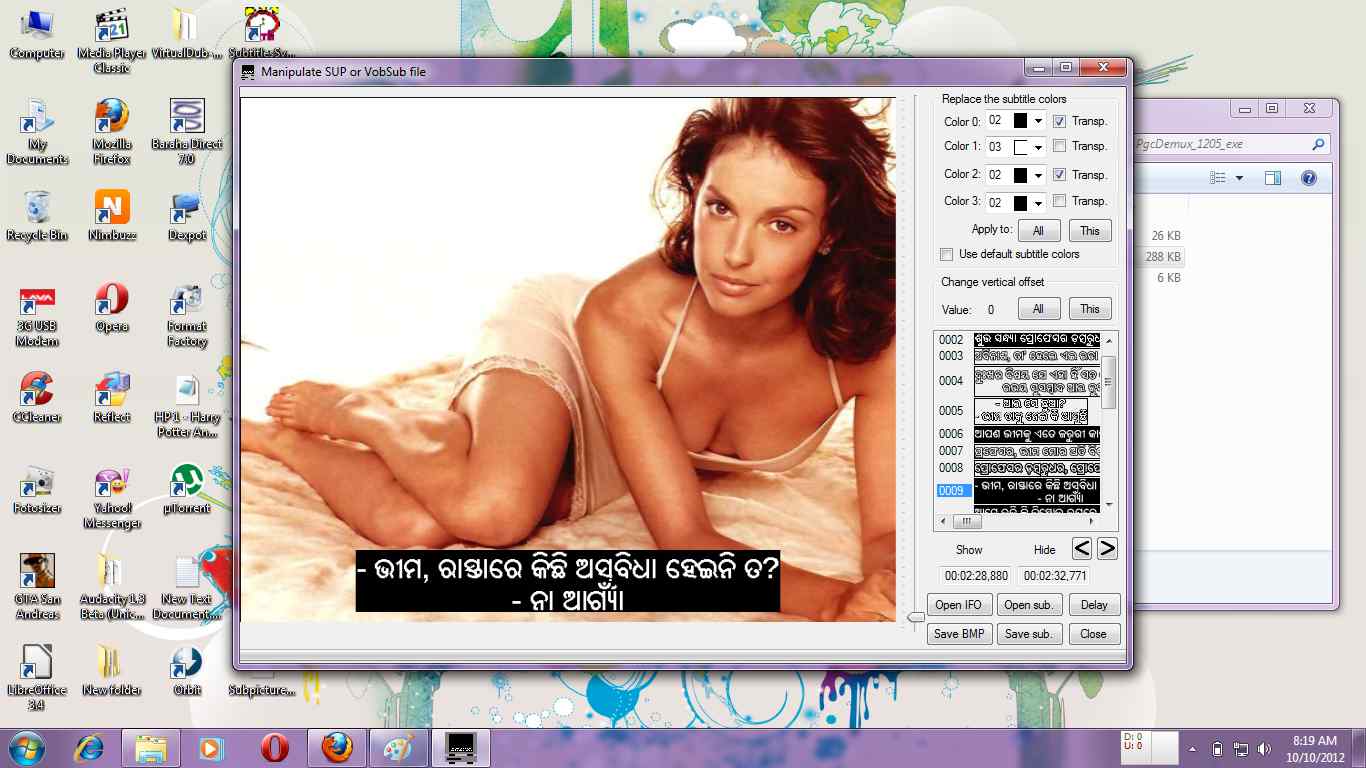This screenshot has width=1366, height=768.
Task: Click the Open IFO button
Action: [959, 605]
